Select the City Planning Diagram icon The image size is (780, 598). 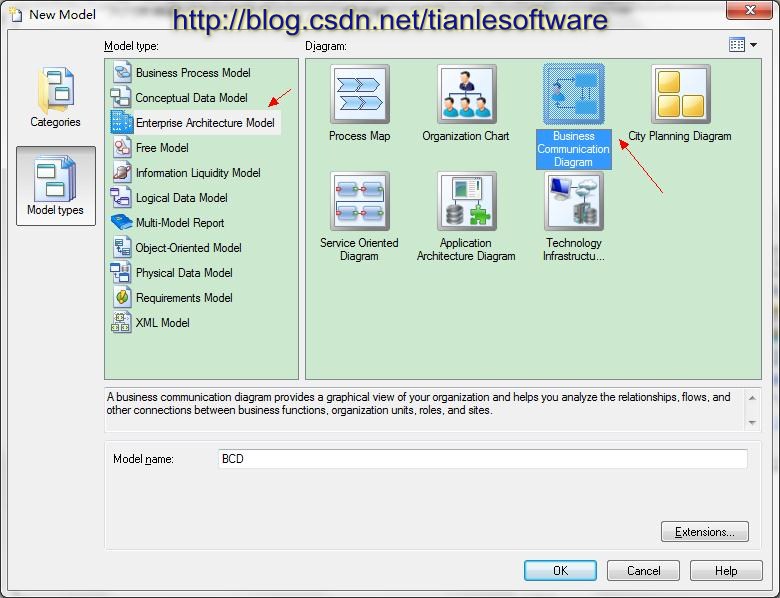tap(681, 94)
